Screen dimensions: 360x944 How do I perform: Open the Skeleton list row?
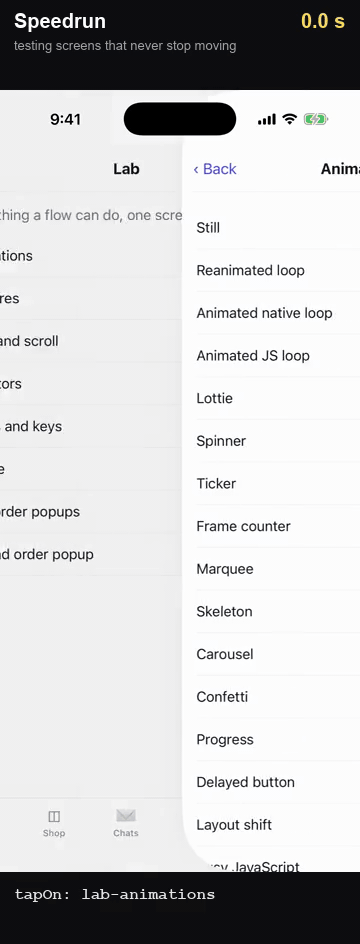[271, 612]
